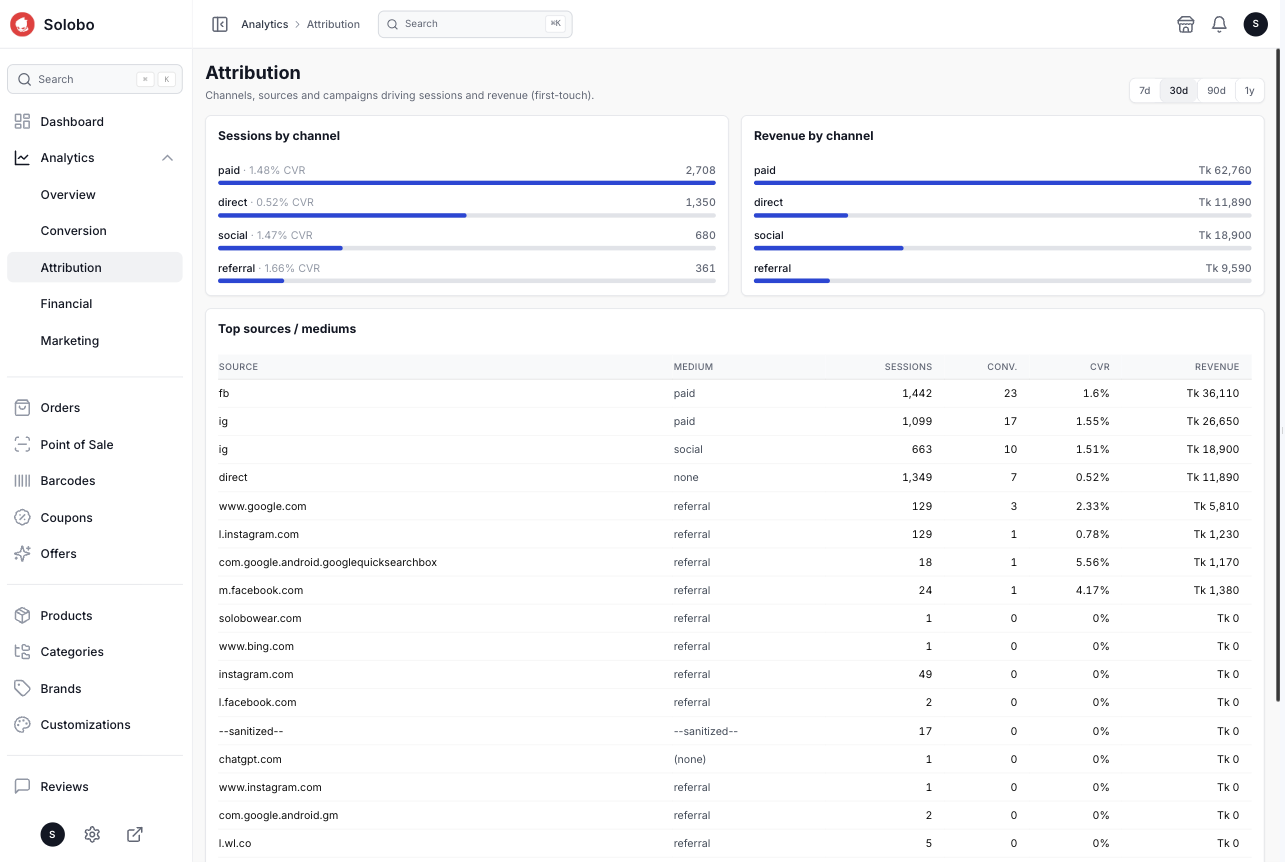This screenshot has width=1285, height=862.
Task: Select the com.google.android.googlequicksearchbox row
Action: point(734,562)
